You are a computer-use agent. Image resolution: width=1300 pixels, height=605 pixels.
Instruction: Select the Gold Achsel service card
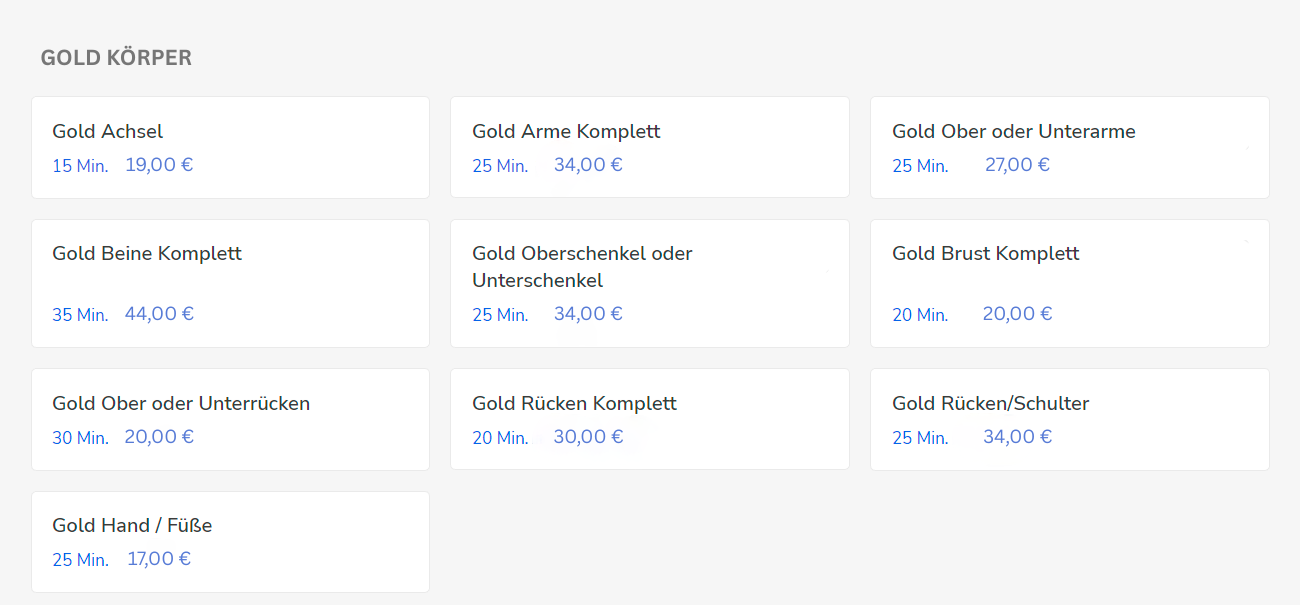pyautogui.click(x=230, y=147)
